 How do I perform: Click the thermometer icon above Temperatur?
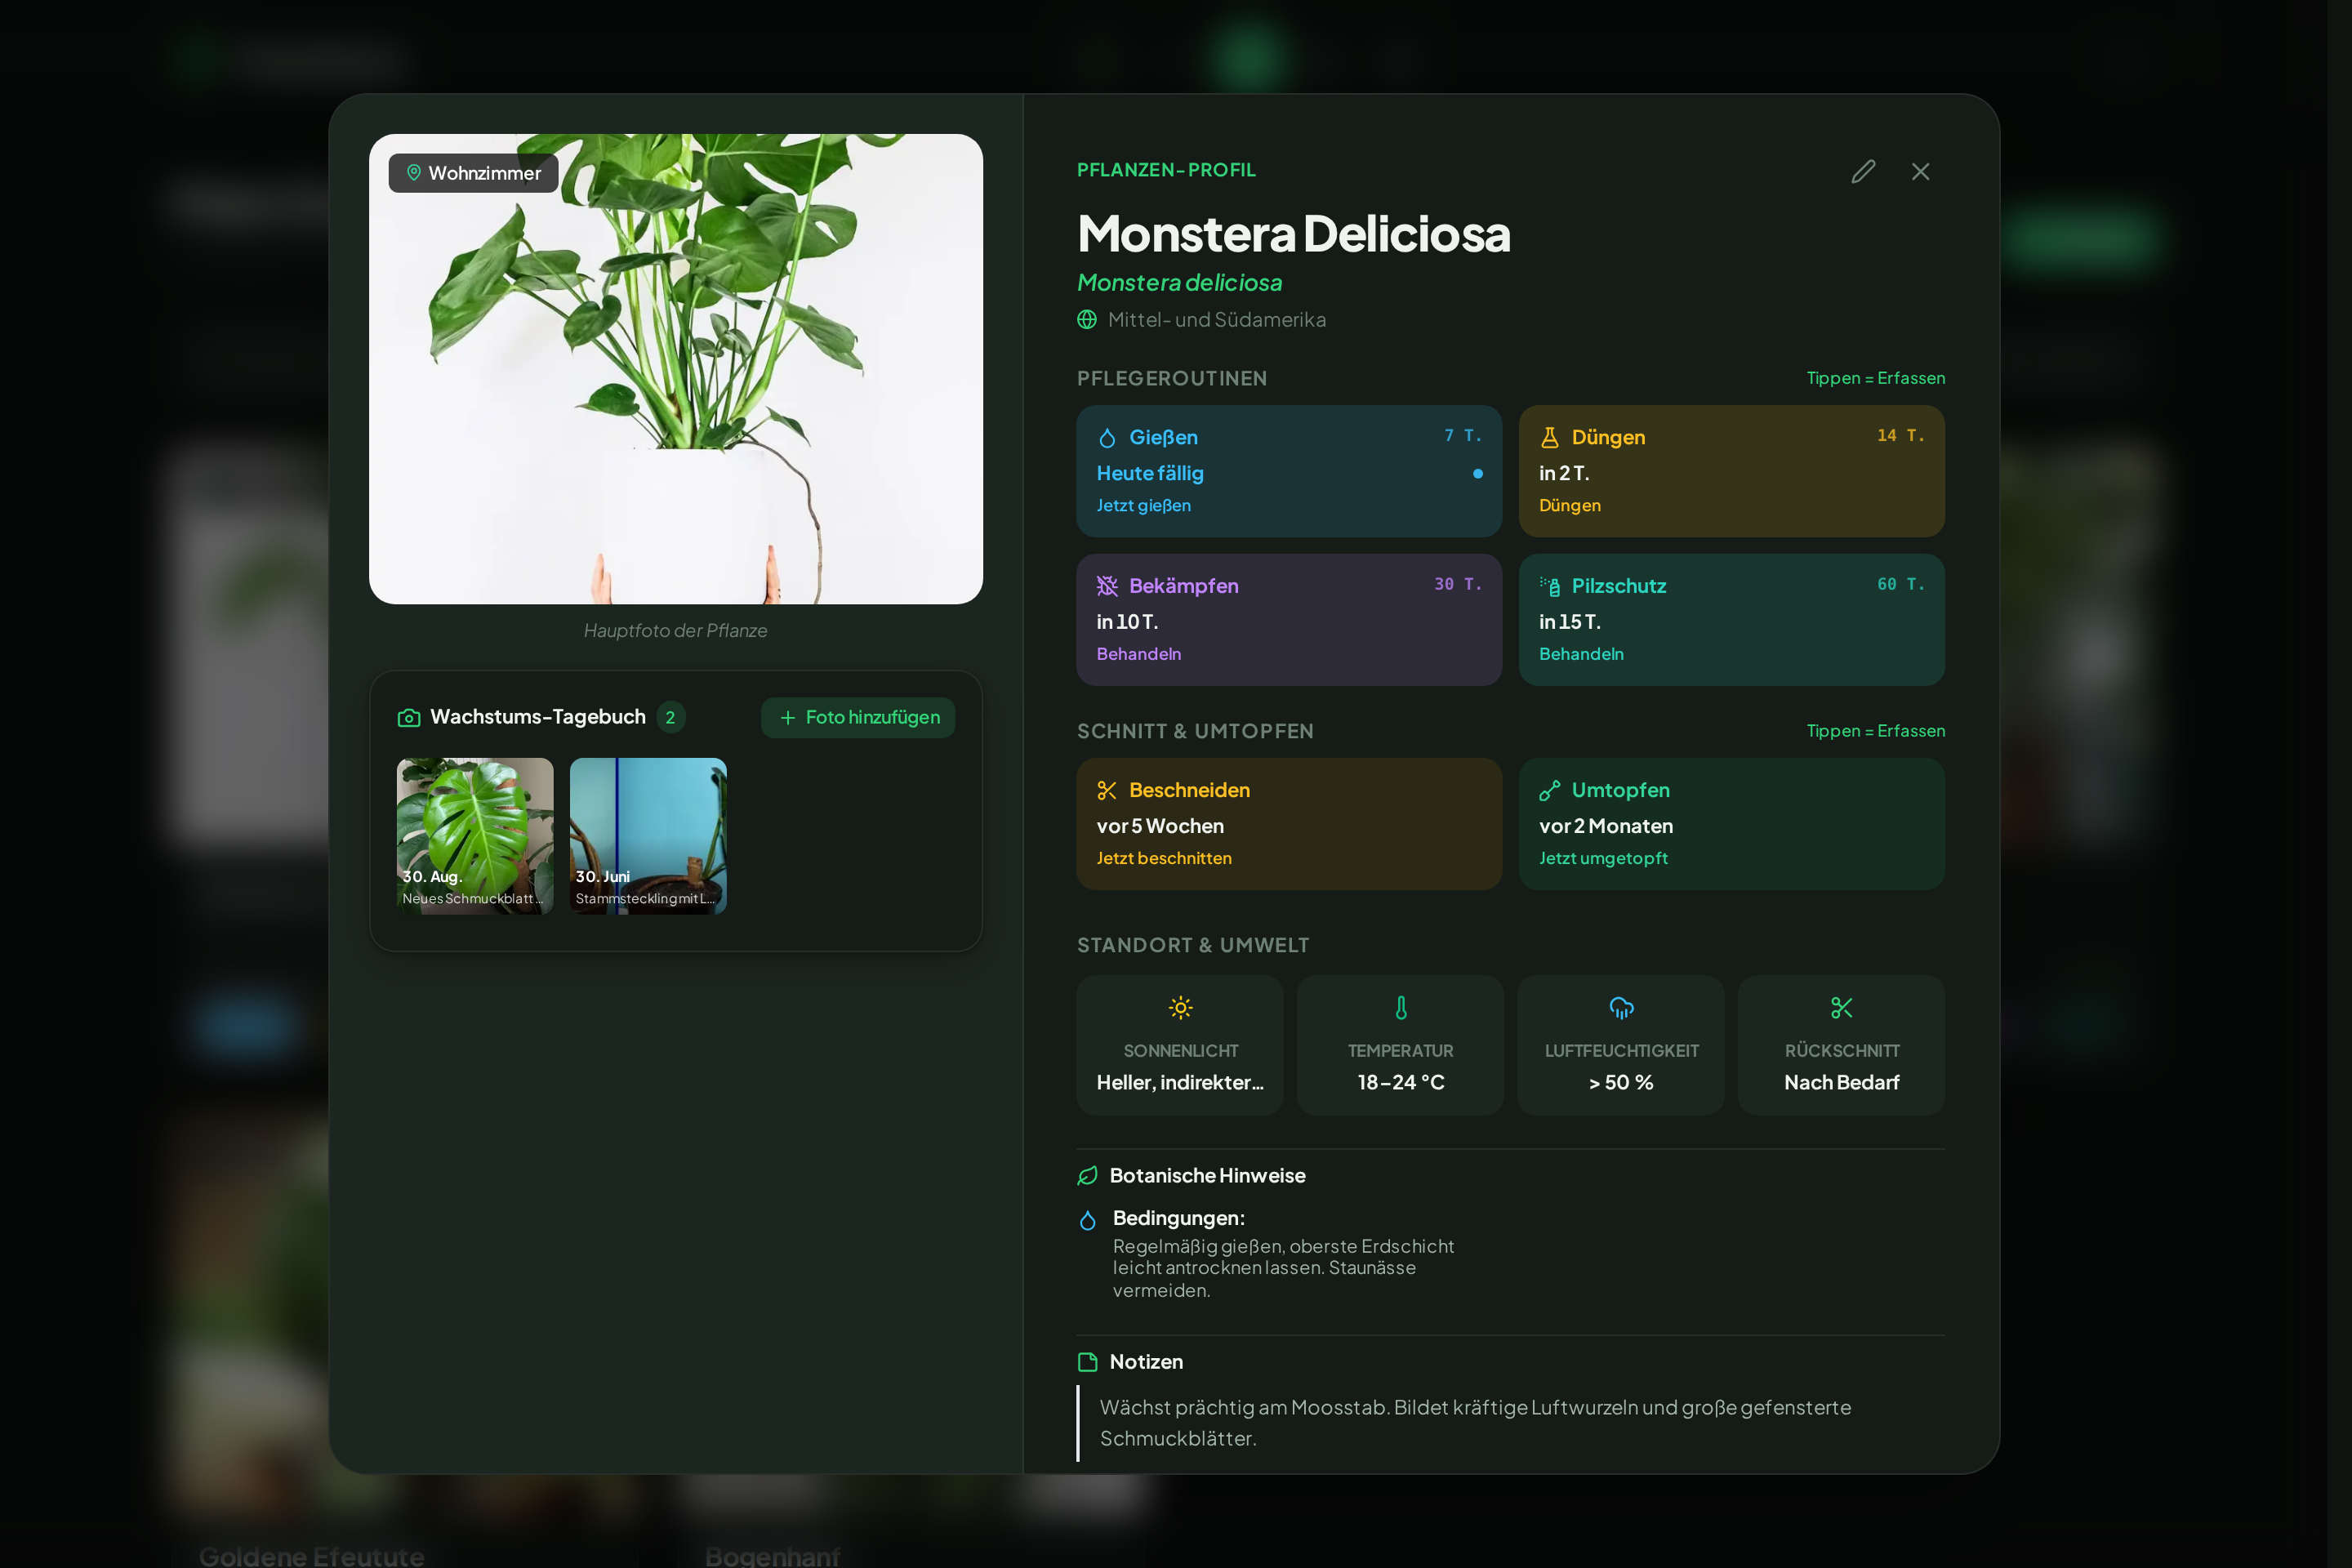tap(1401, 1007)
